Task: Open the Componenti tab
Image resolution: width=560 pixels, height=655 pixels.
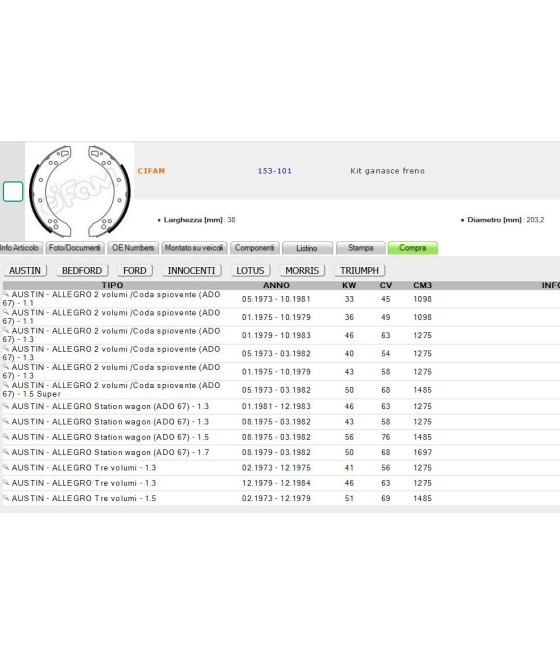Action: tap(254, 248)
